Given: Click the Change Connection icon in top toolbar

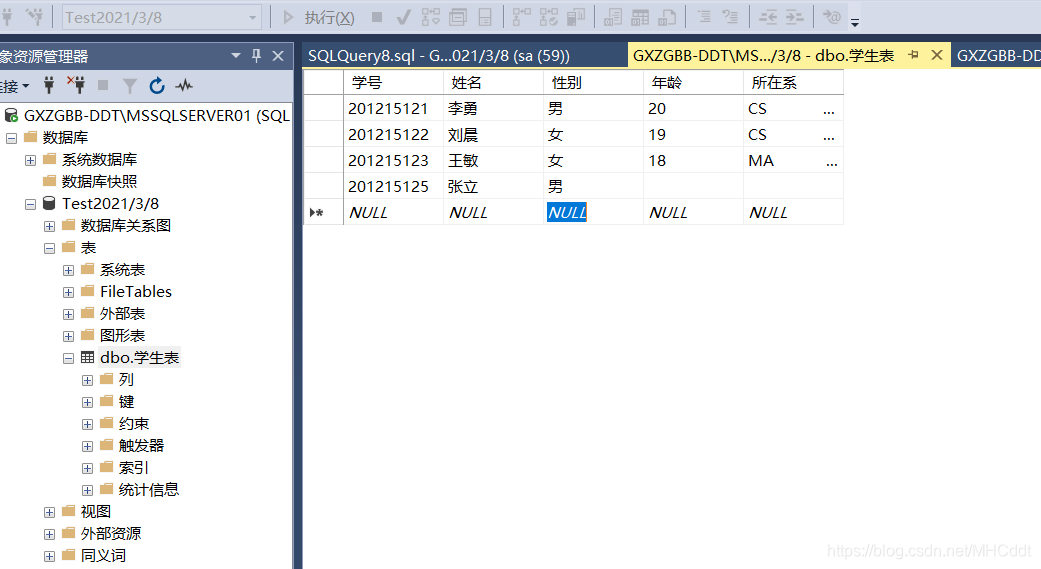Looking at the screenshot, I should (x=35, y=17).
